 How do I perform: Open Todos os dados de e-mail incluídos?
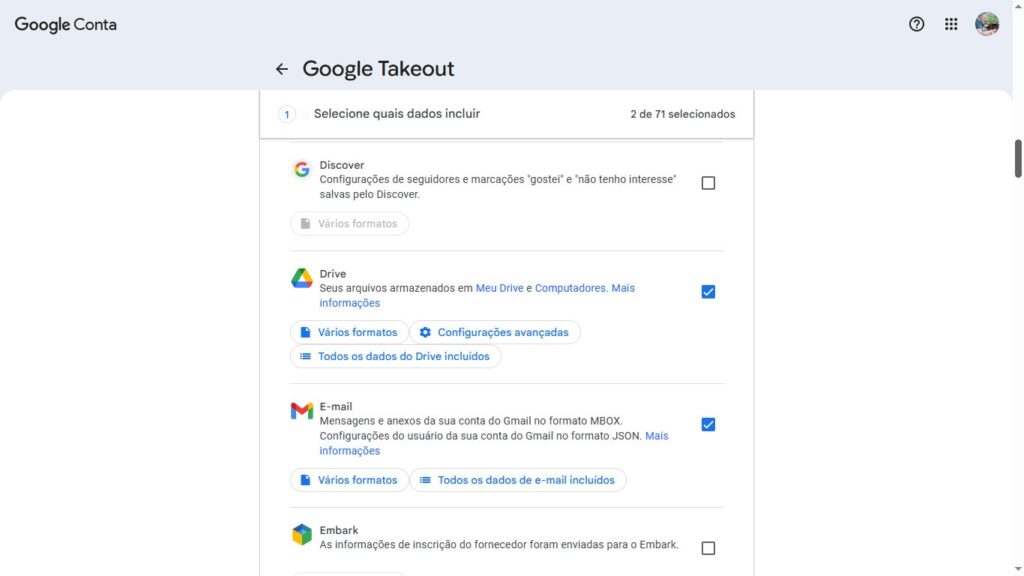coord(517,480)
